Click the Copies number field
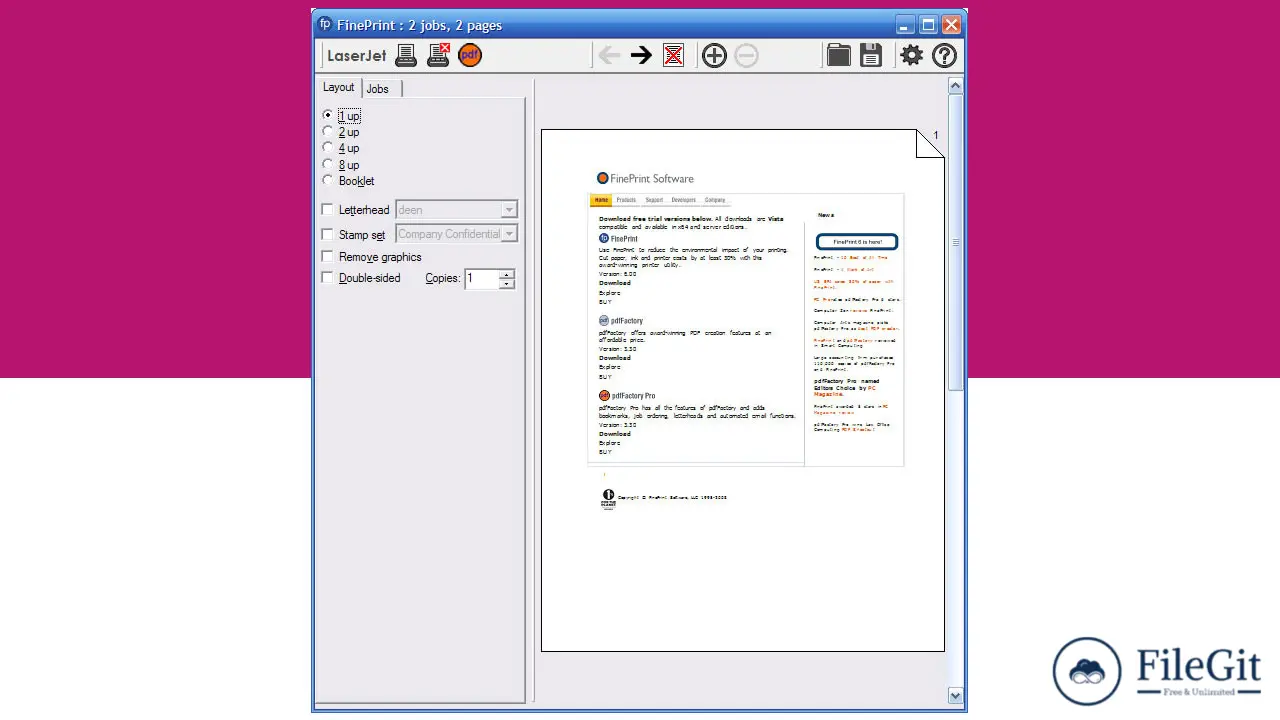Screen dimensions: 1280x720 tap(481, 279)
